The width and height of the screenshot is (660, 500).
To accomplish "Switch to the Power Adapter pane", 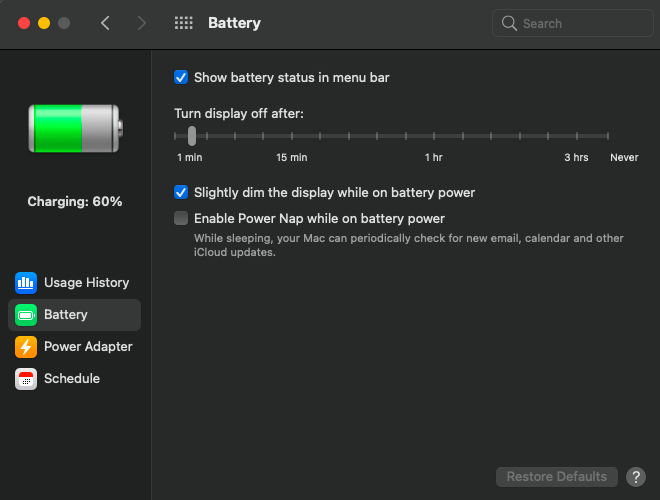I will (88, 347).
